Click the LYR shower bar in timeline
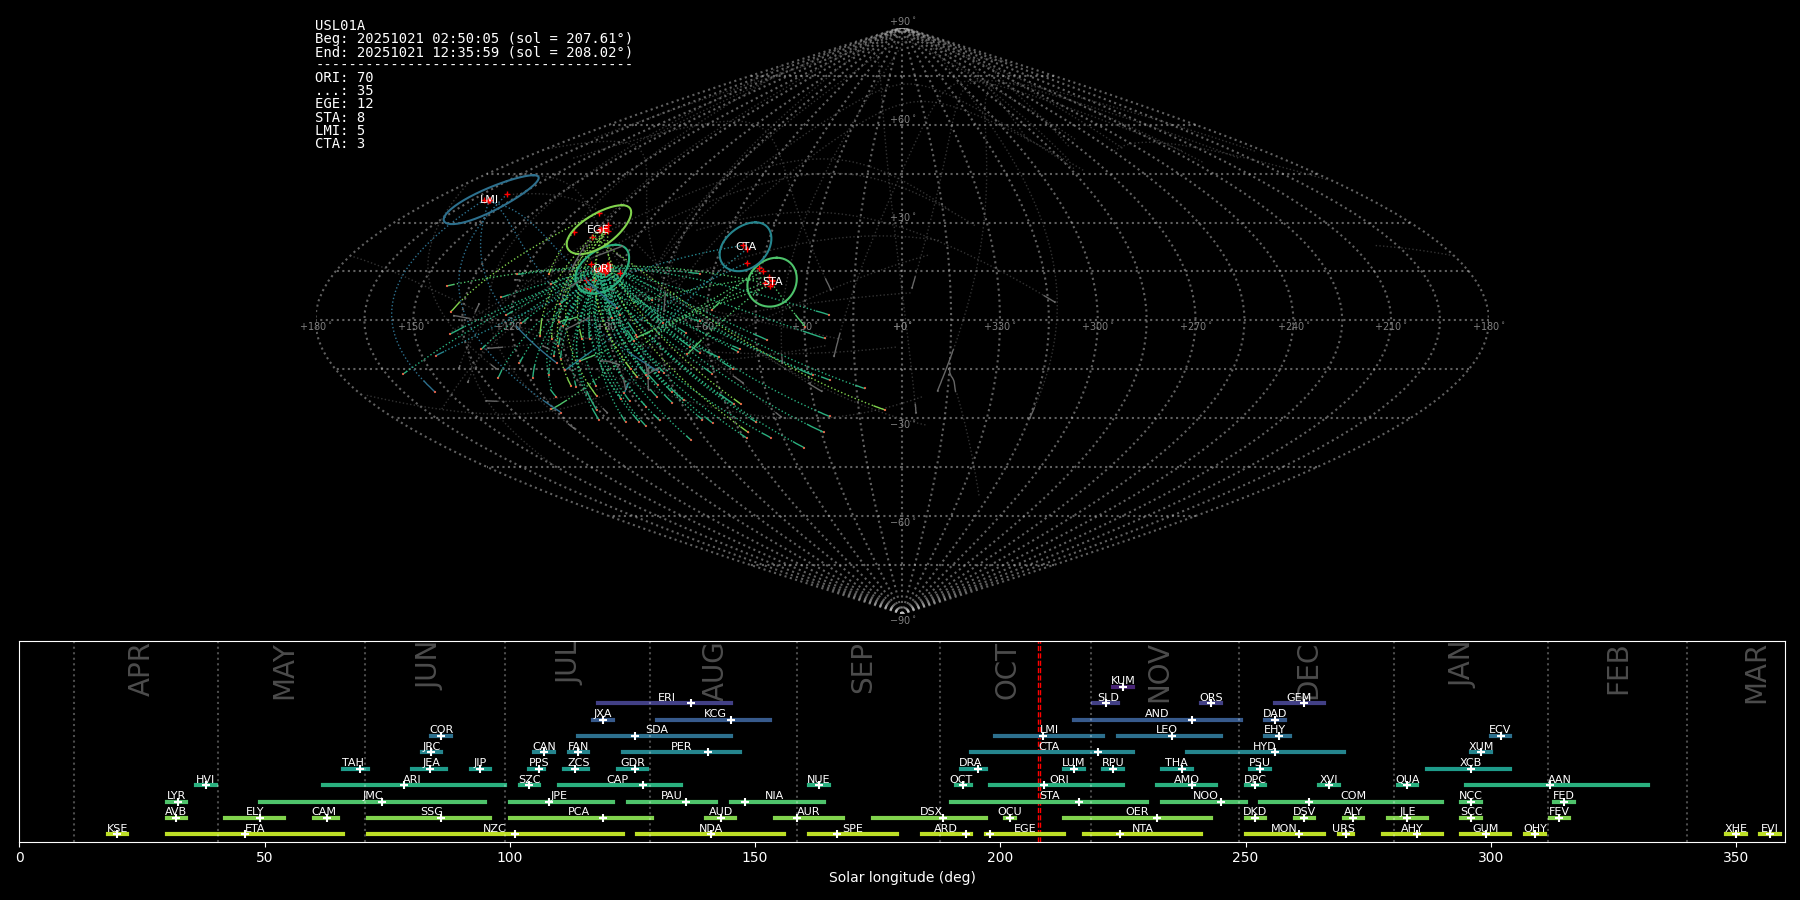 176,802
